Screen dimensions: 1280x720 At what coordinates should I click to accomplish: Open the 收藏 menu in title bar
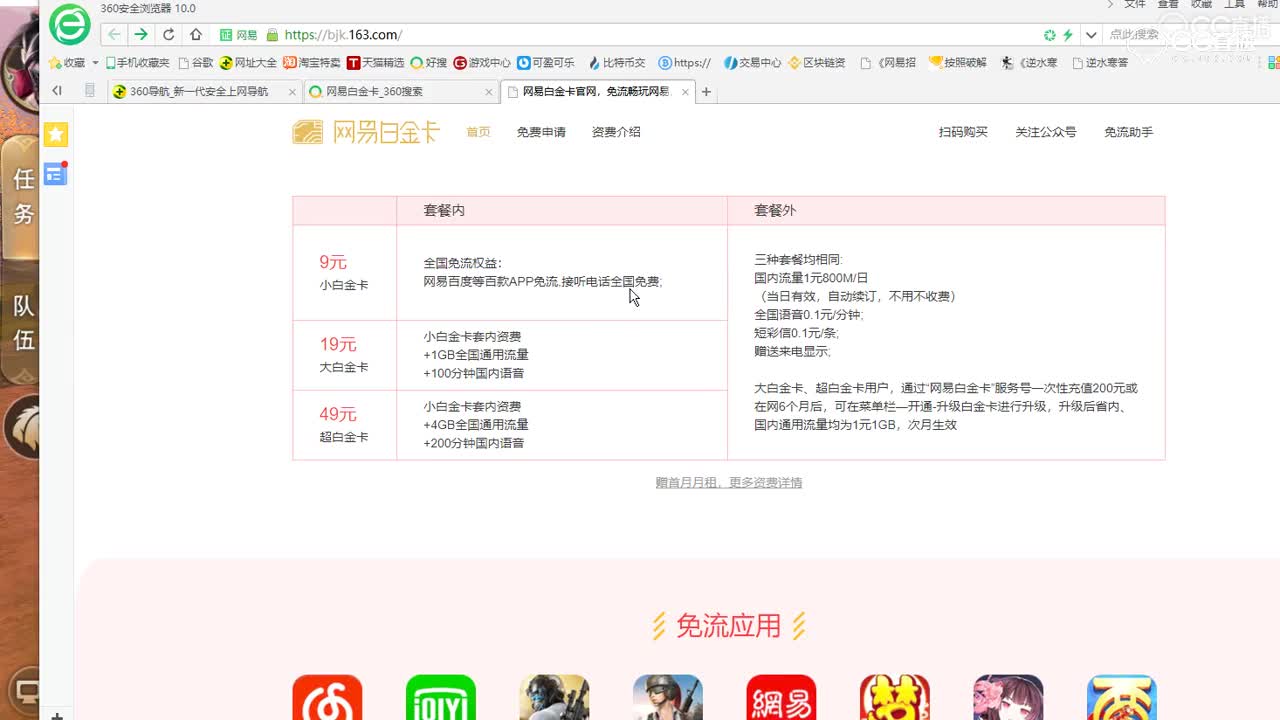[1201, 5]
